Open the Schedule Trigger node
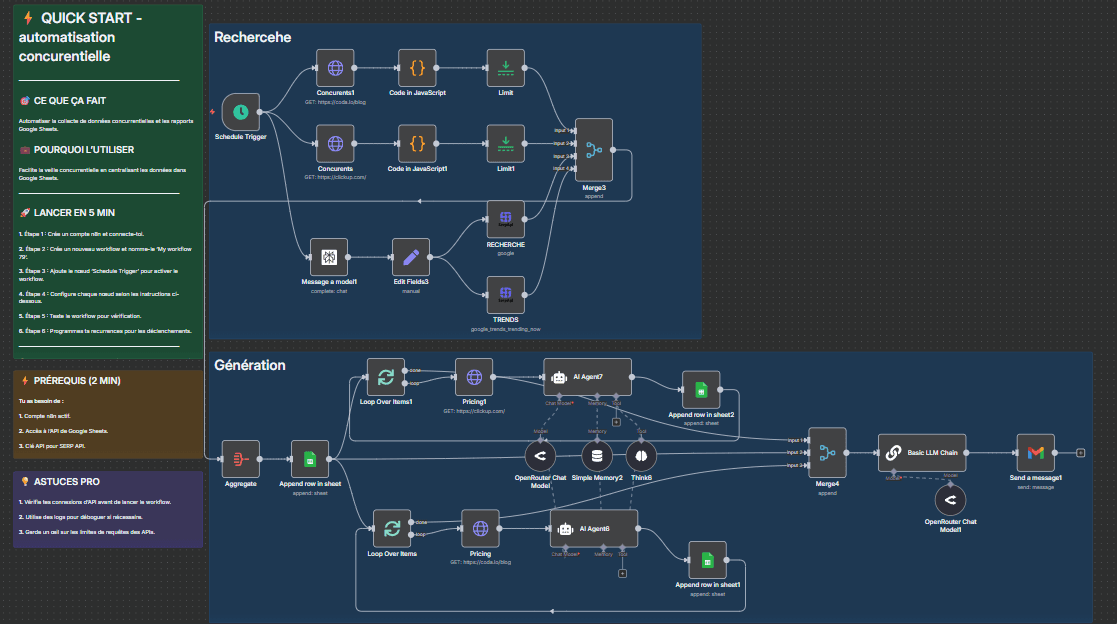 coord(241,112)
